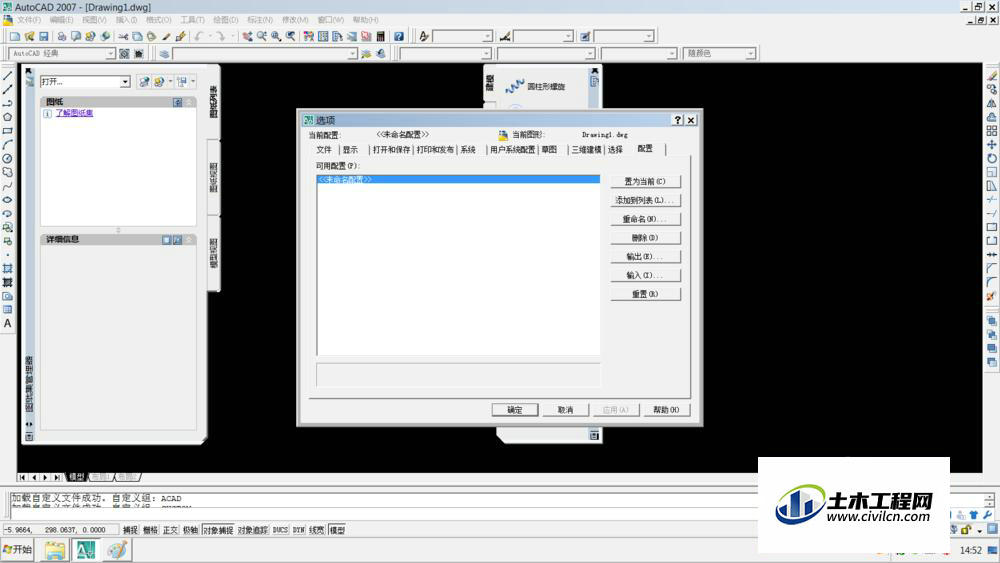This screenshot has height=563, width=1000.
Task: Select the <<未命名配置>> list entry
Action: (x=458, y=180)
